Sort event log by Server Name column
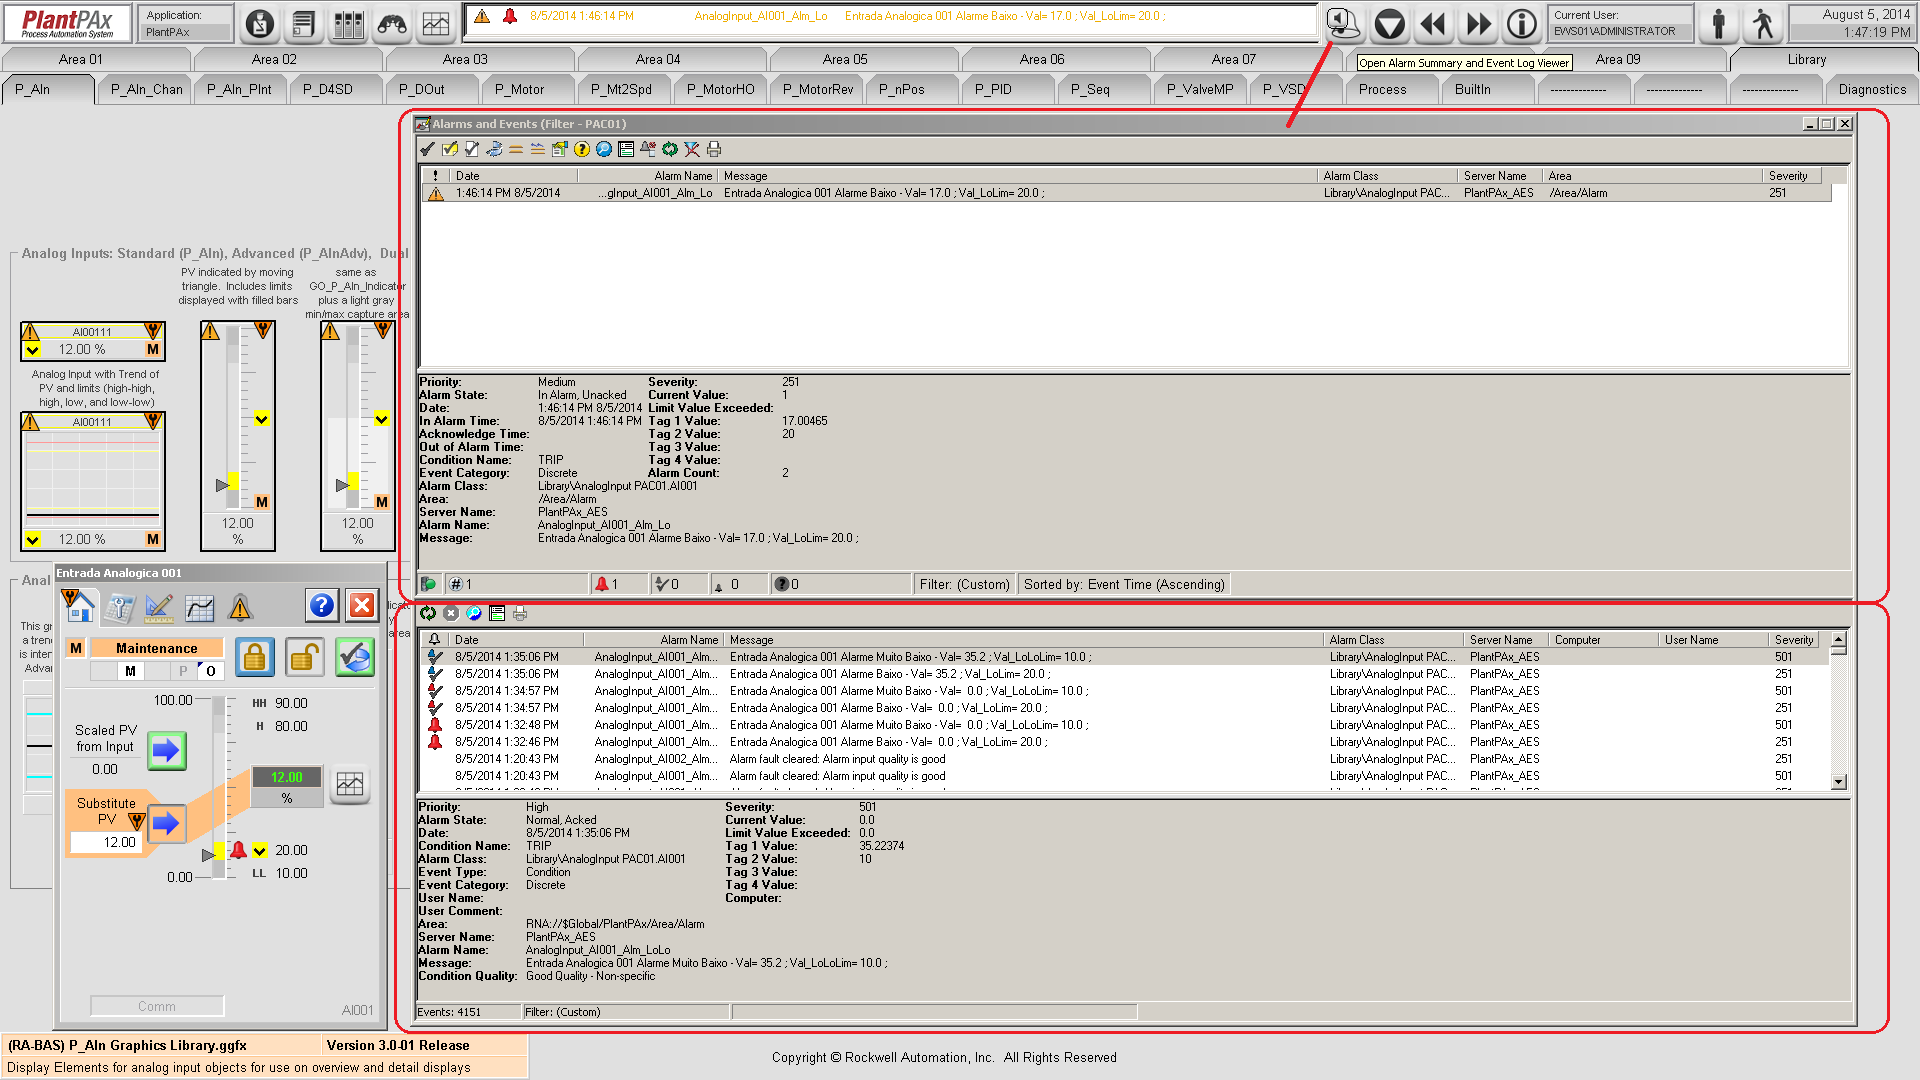The width and height of the screenshot is (1920, 1080). tap(1506, 640)
